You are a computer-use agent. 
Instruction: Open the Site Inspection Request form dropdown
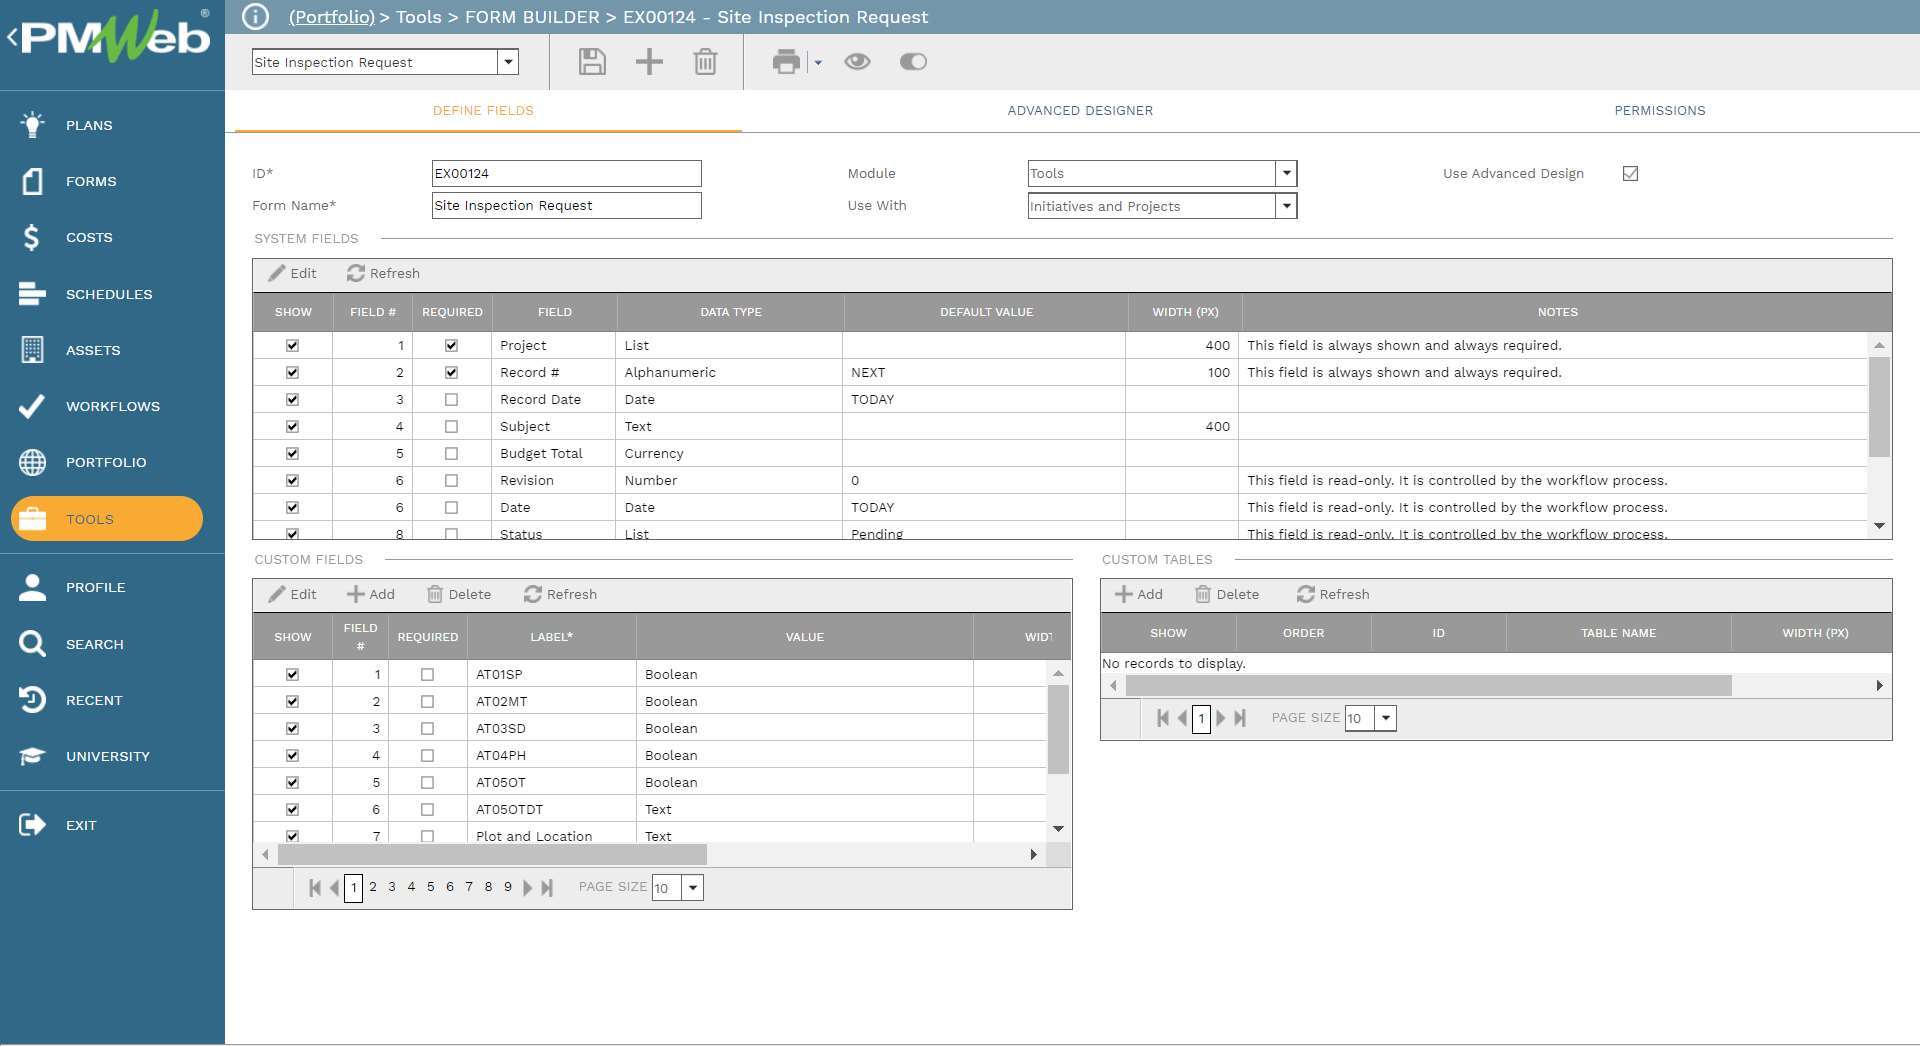click(508, 62)
